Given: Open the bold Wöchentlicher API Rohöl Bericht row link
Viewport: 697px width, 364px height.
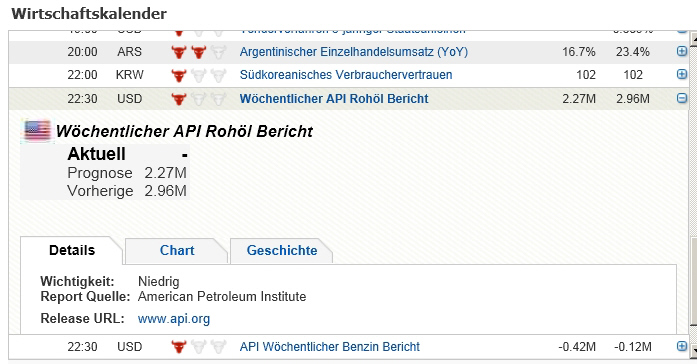Looking at the screenshot, I should (x=334, y=99).
